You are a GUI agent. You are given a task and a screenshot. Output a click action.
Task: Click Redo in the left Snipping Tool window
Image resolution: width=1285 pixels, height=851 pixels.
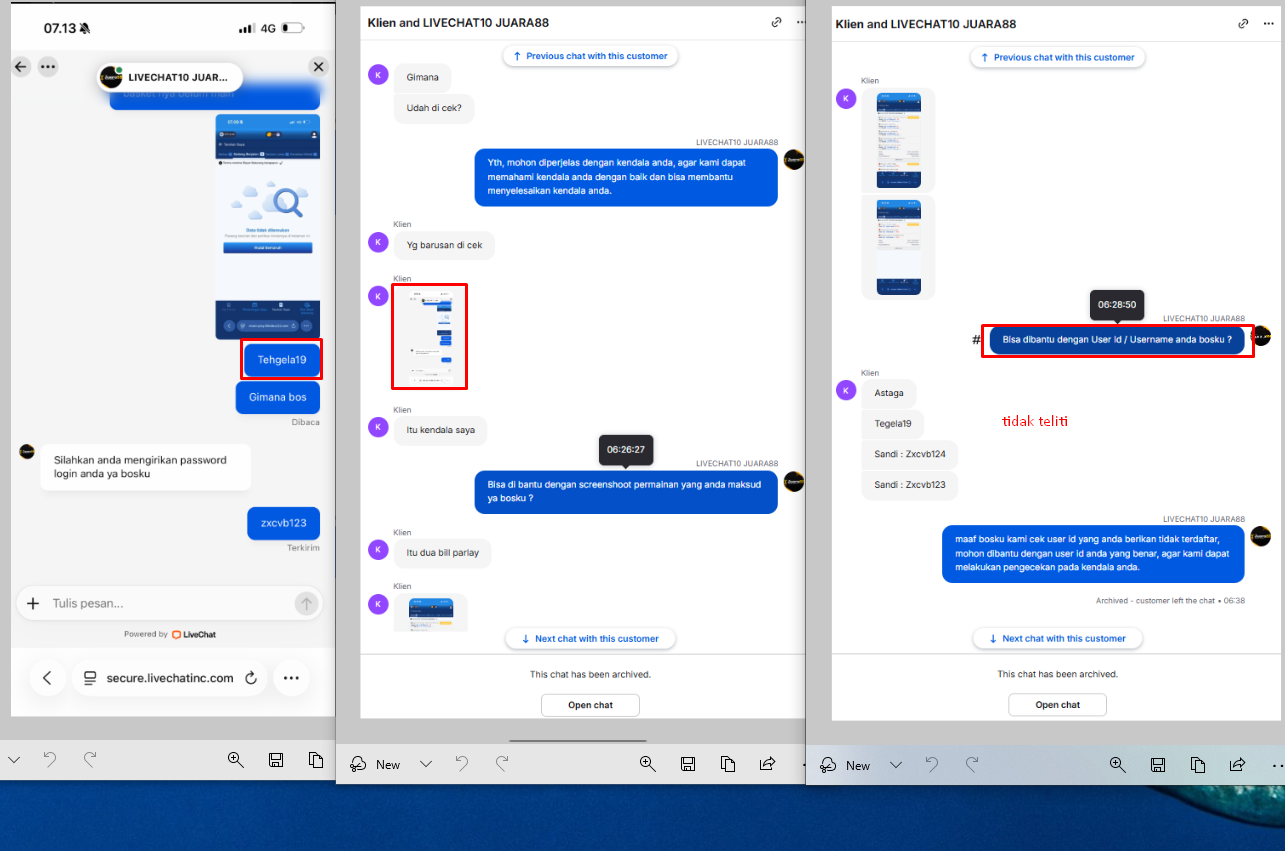[89, 760]
